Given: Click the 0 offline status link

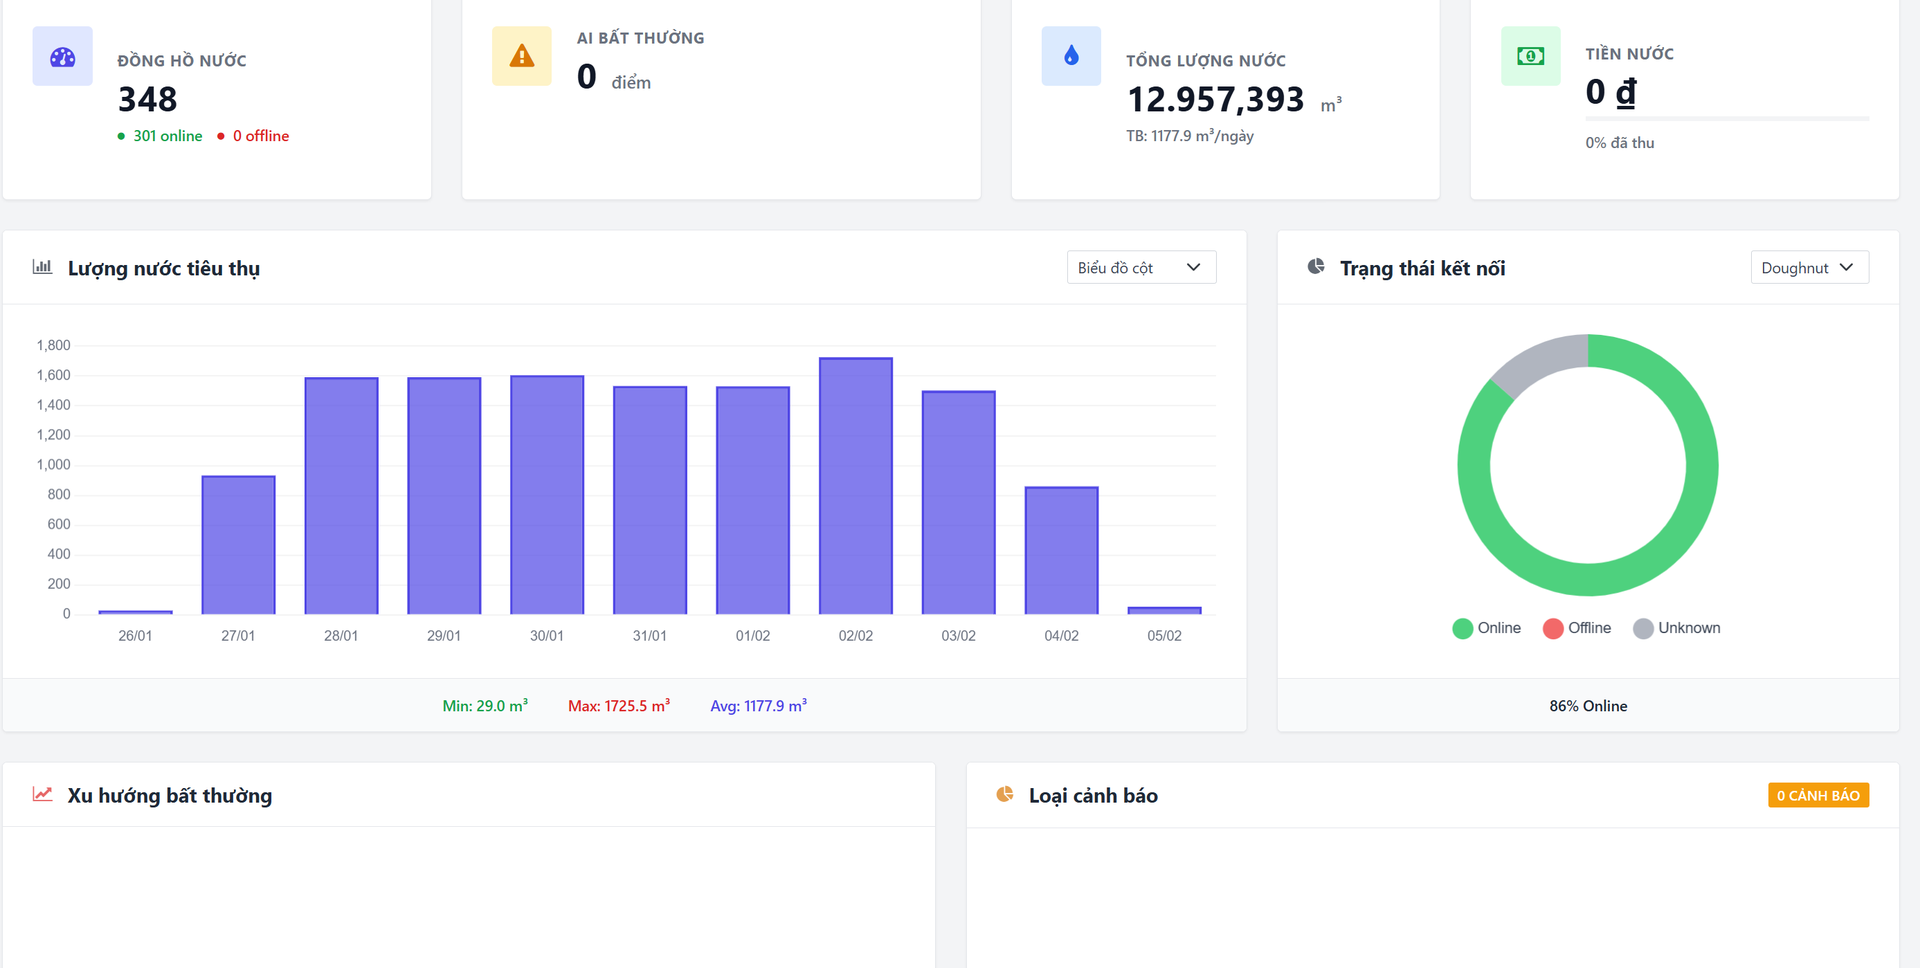Looking at the screenshot, I should pos(253,136).
